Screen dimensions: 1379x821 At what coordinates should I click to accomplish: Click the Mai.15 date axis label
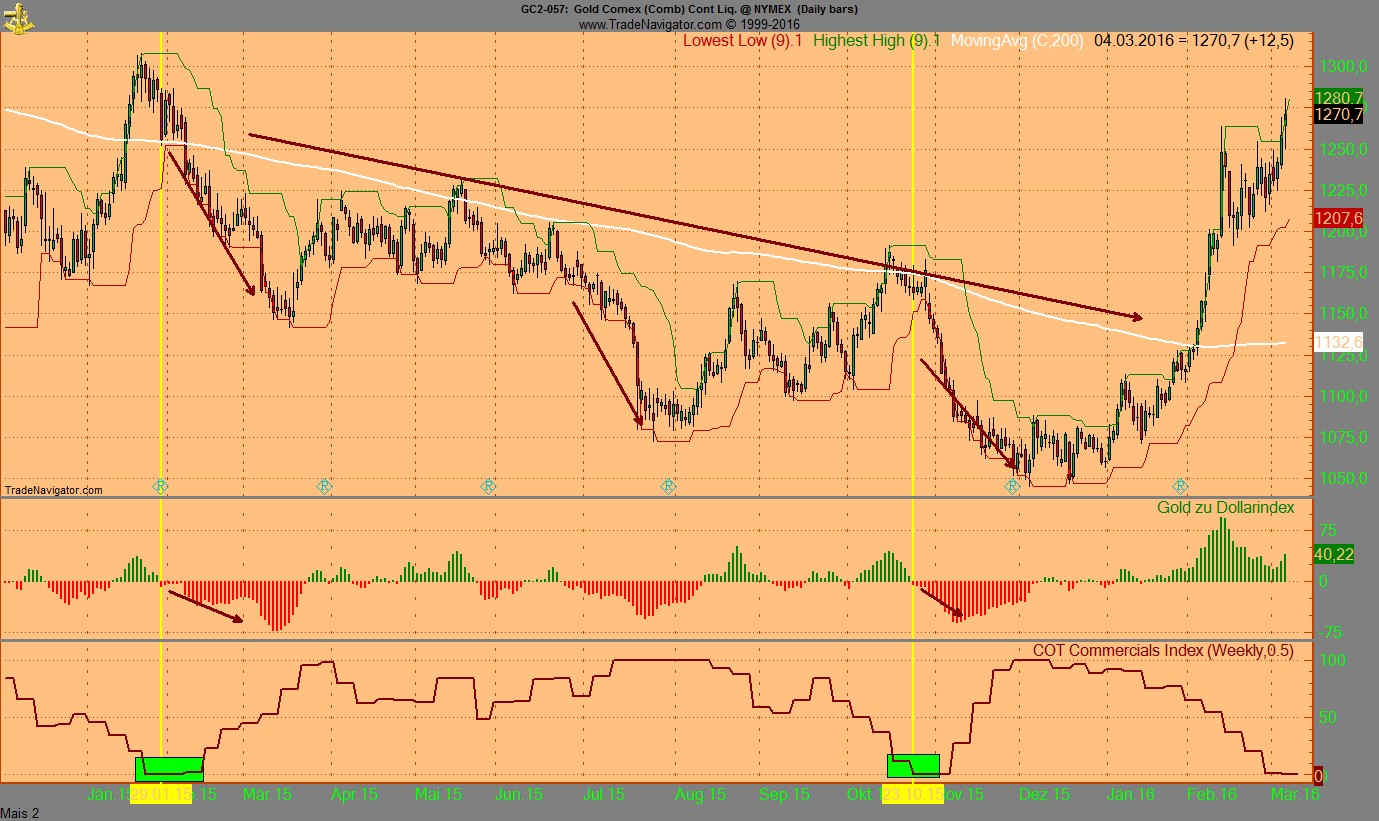pyautogui.click(x=438, y=795)
